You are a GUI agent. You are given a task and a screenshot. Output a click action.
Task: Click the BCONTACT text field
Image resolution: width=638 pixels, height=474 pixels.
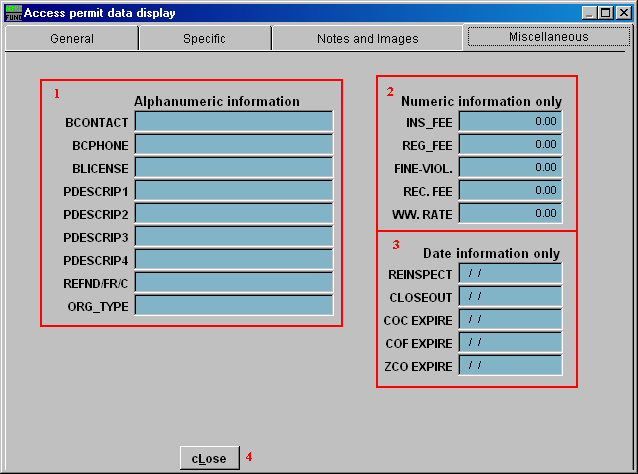click(x=234, y=121)
